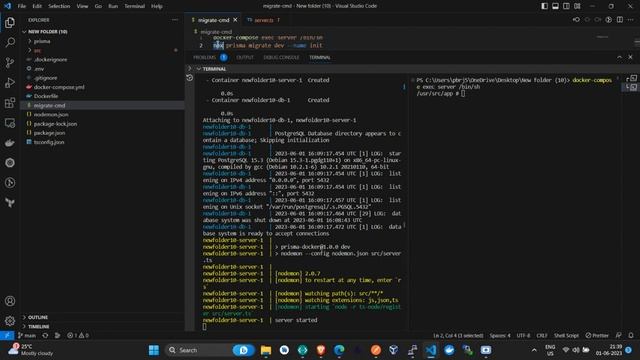Toggle the primary side bar layout
This screenshot has width=640, height=360.
pos(544,6)
